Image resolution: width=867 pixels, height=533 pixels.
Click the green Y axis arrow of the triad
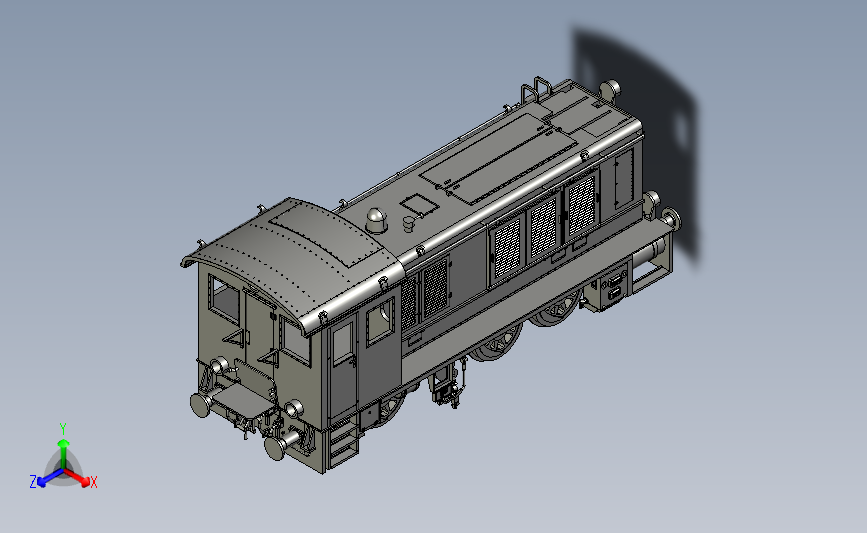point(64,454)
